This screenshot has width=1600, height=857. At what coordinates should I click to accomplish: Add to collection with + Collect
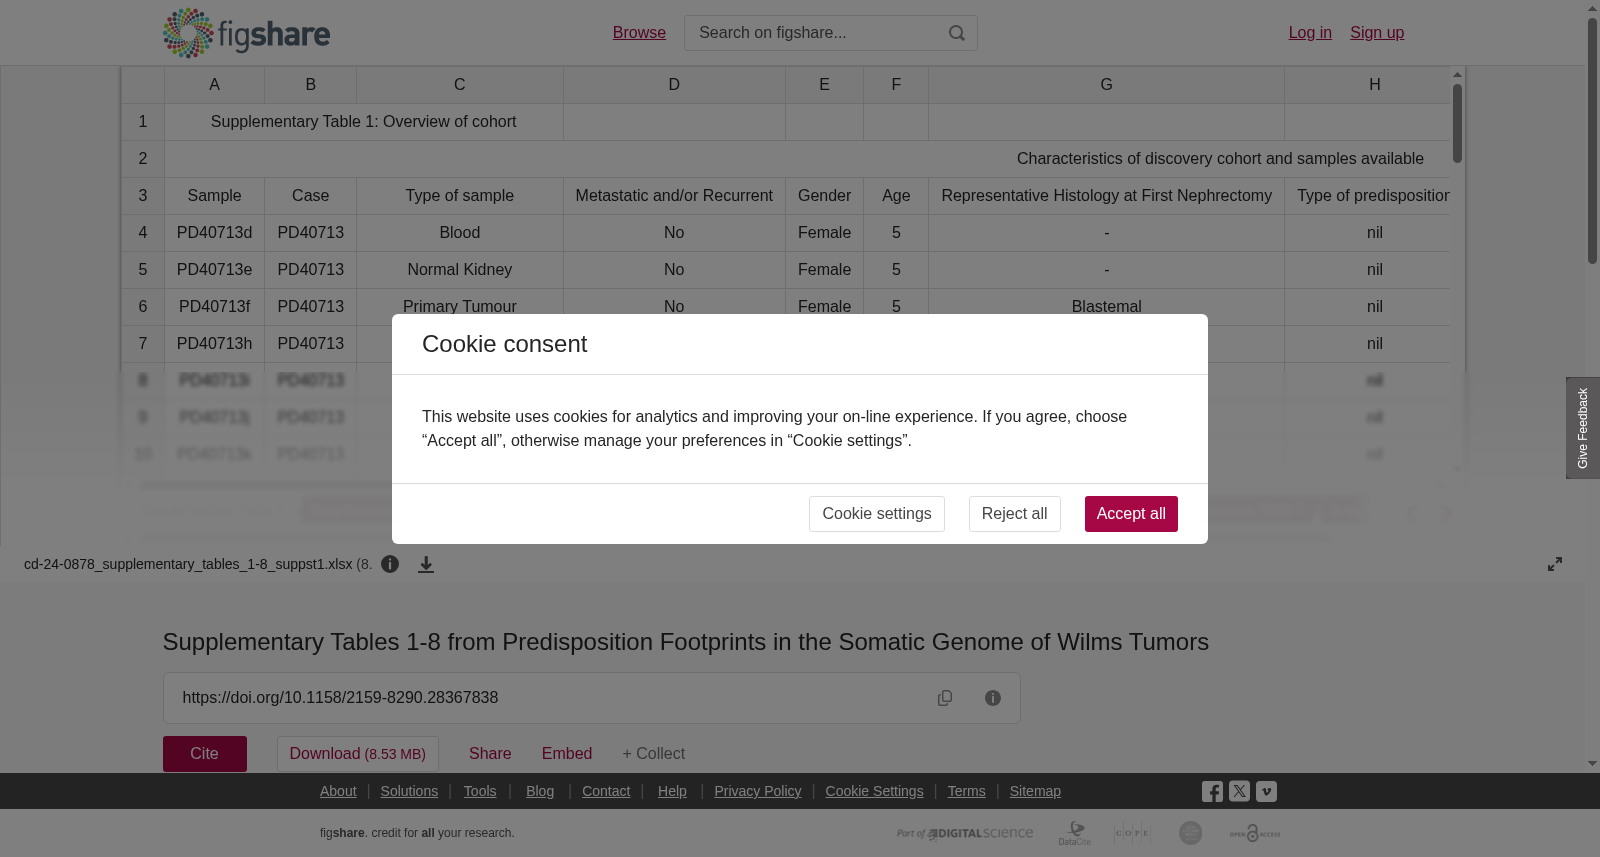pos(654,754)
